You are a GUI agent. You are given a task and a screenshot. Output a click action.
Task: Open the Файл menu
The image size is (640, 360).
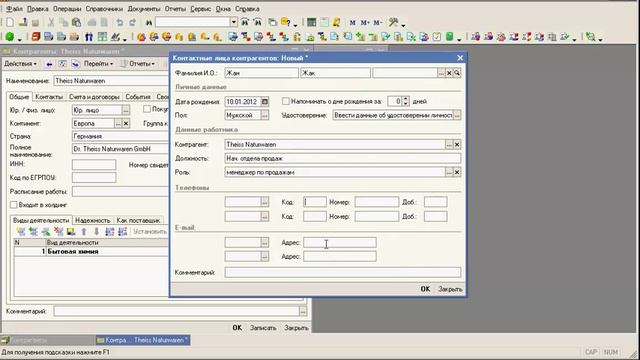[15, 9]
